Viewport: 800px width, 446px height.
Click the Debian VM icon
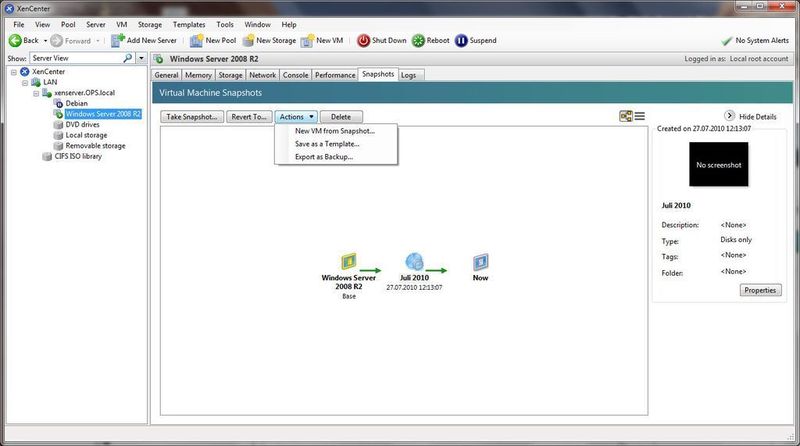click(58, 103)
